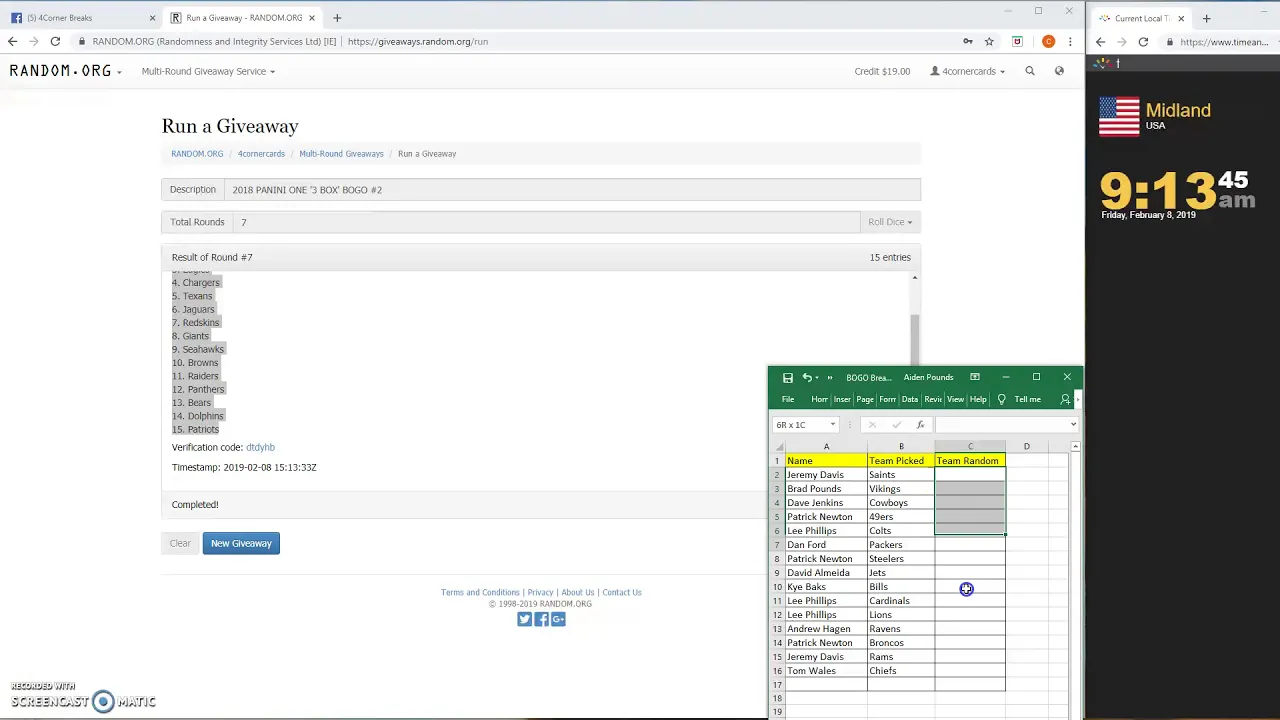
Task: Click the Excel Undo arrow
Action: point(806,378)
